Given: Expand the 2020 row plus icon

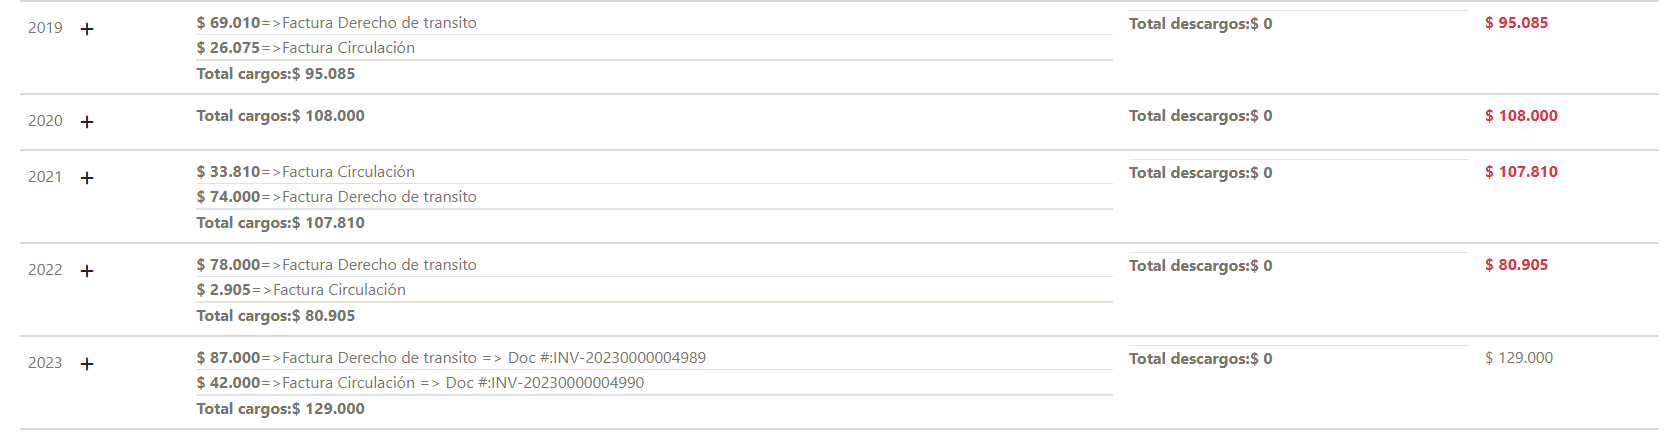Looking at the screenshot, I should tap(87, 122).
